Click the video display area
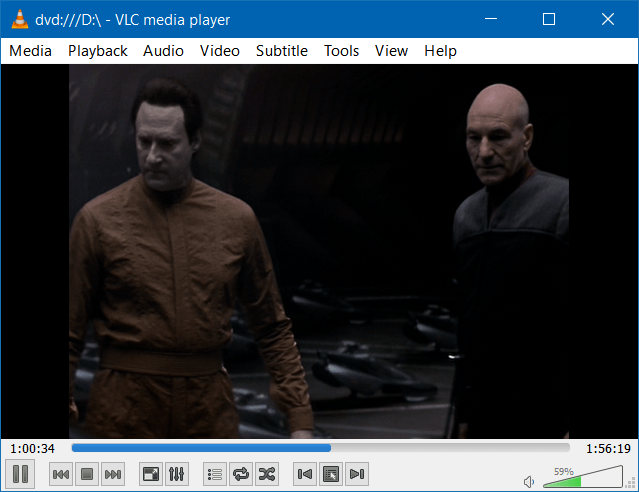Screen dimensions: 639x492 319,251
